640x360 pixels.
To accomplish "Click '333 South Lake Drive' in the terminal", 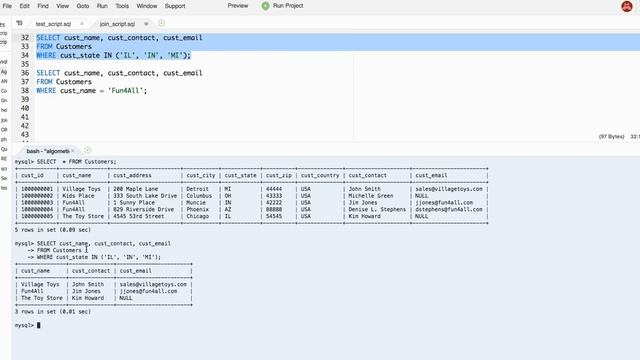I will [145, 196].
